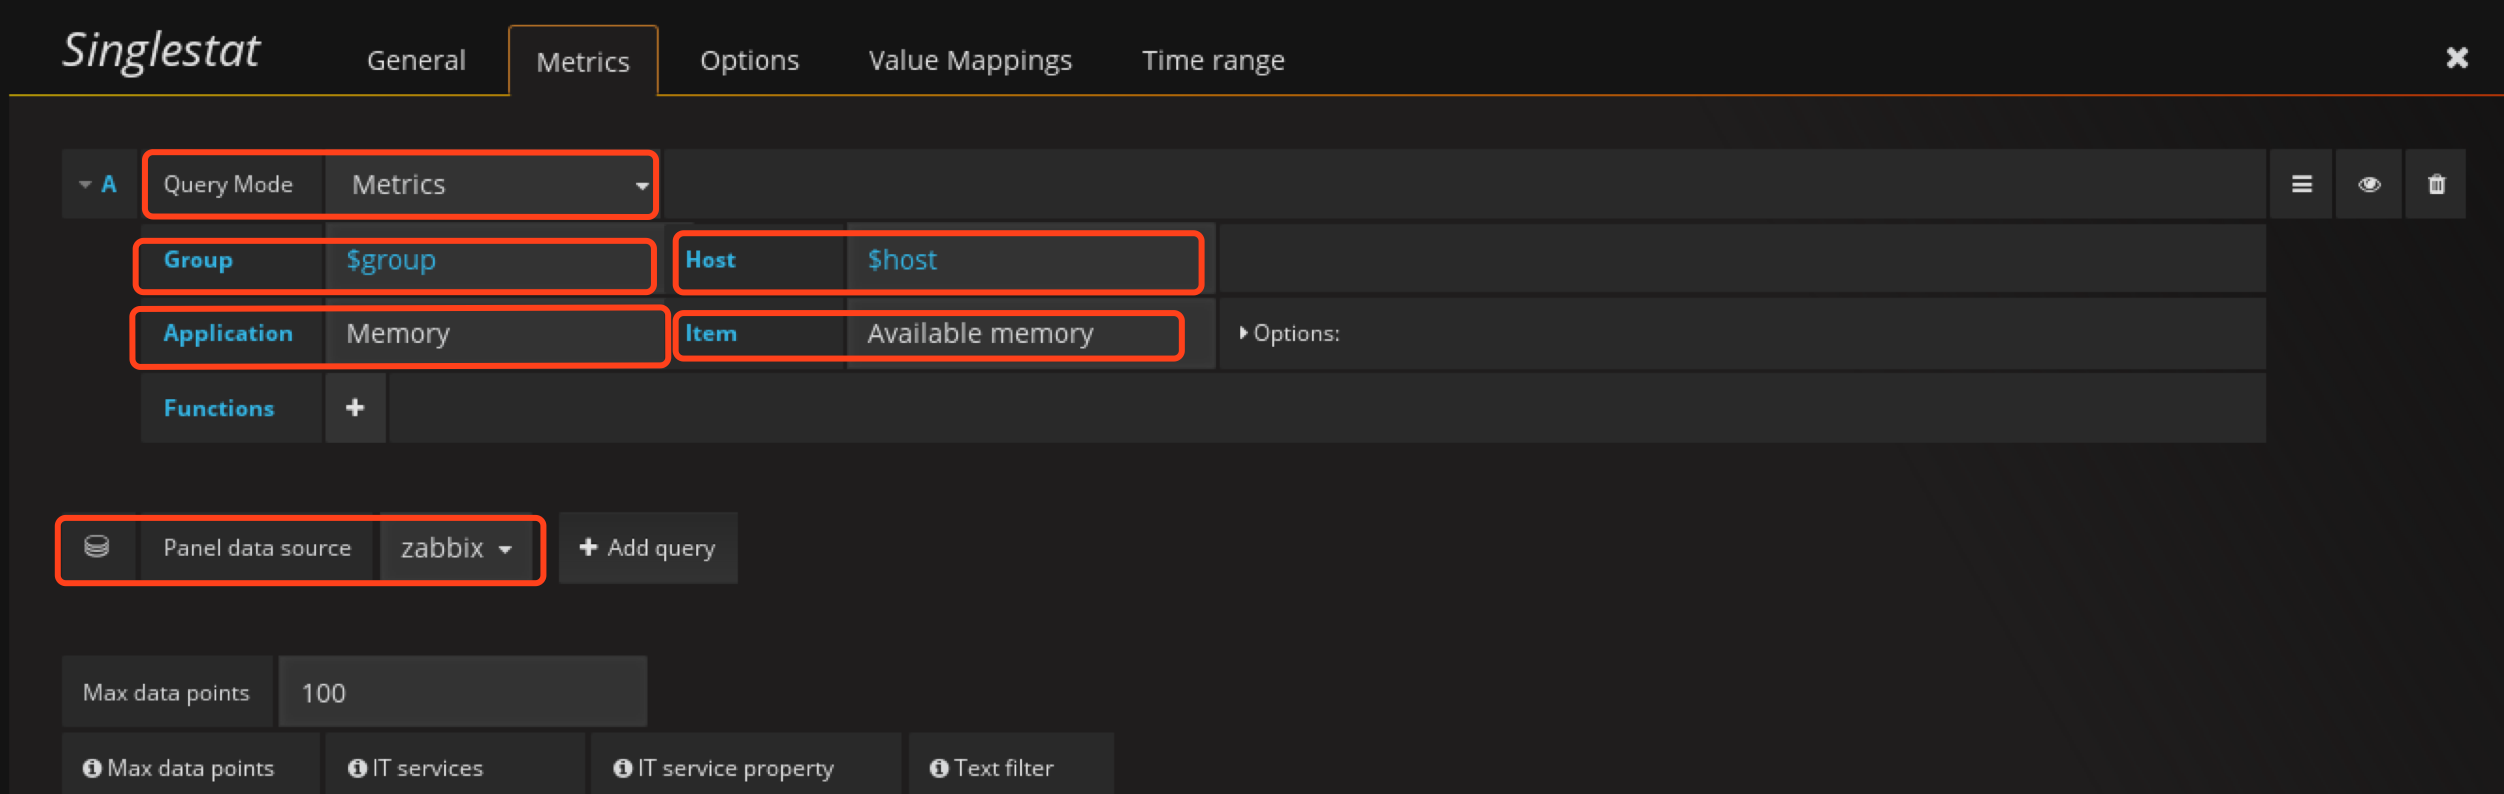The image size is (2504, 794).
Task: Open the zabbix data source dropdown
Action: pyautogui.click(x=457, y=548)
